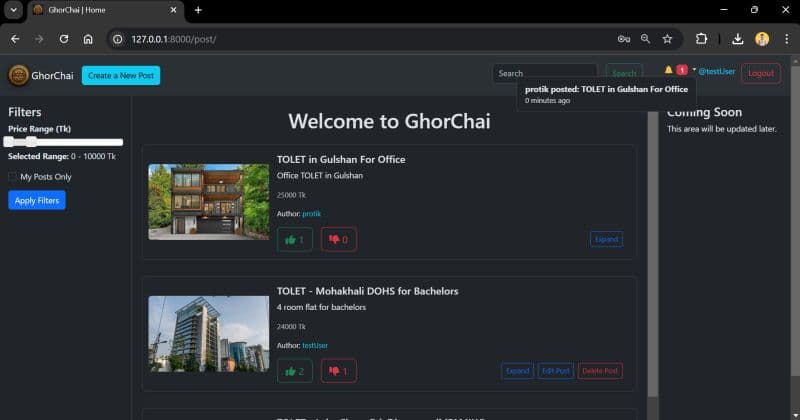
Task: Click the 'Selected Range: 0 - 10000 Tk' text
Action: pos(62,156)
